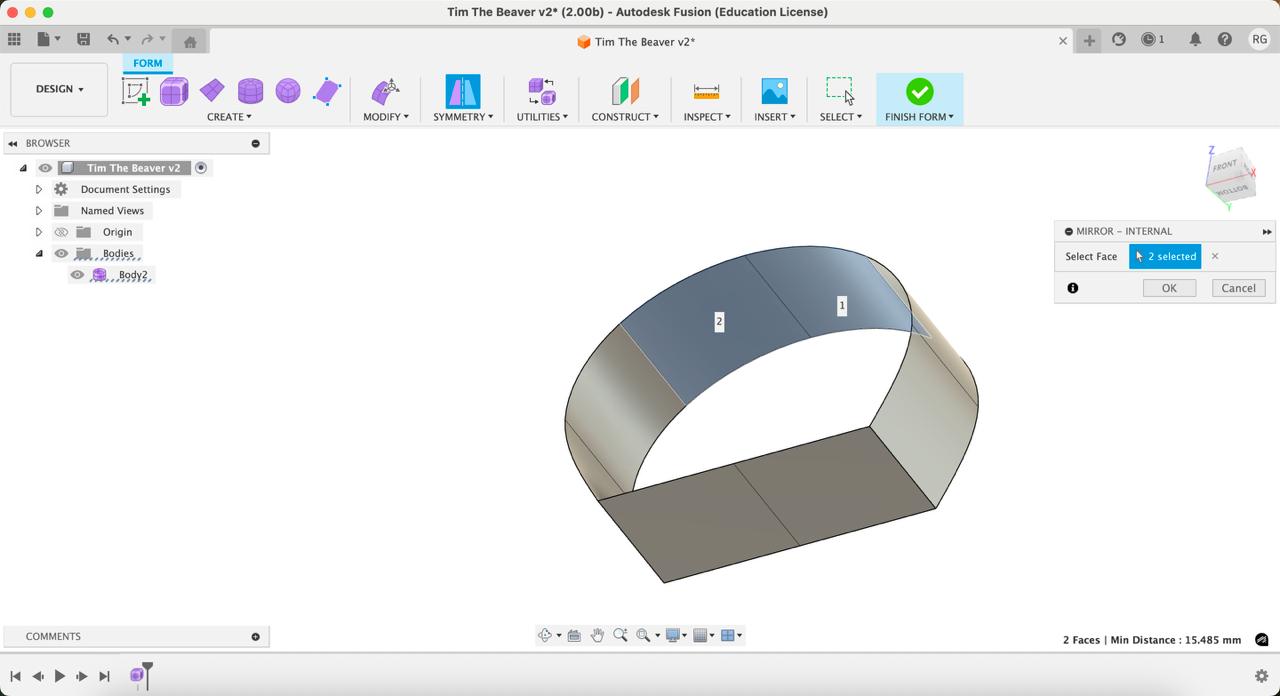Hide the Bodies folder
Viewport: 1280px width, 696px height.
point(61,254)
